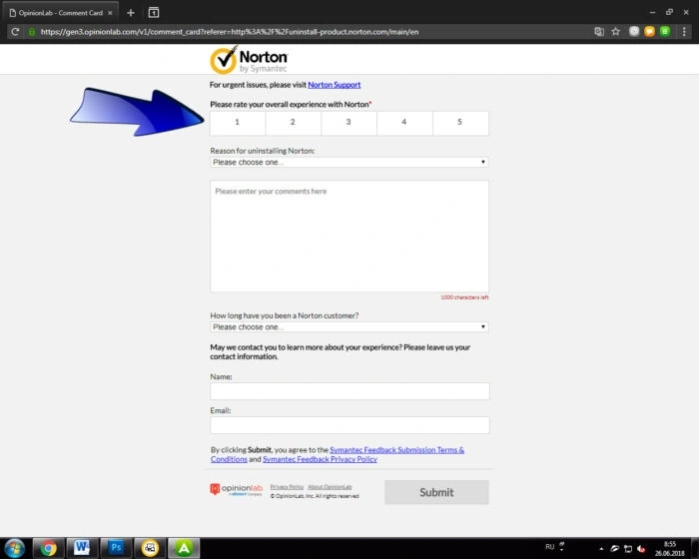The height and width of the screenshot is (559, 699).
Task: Open the About OpinionLab footer link
Action: coord(329,487)
